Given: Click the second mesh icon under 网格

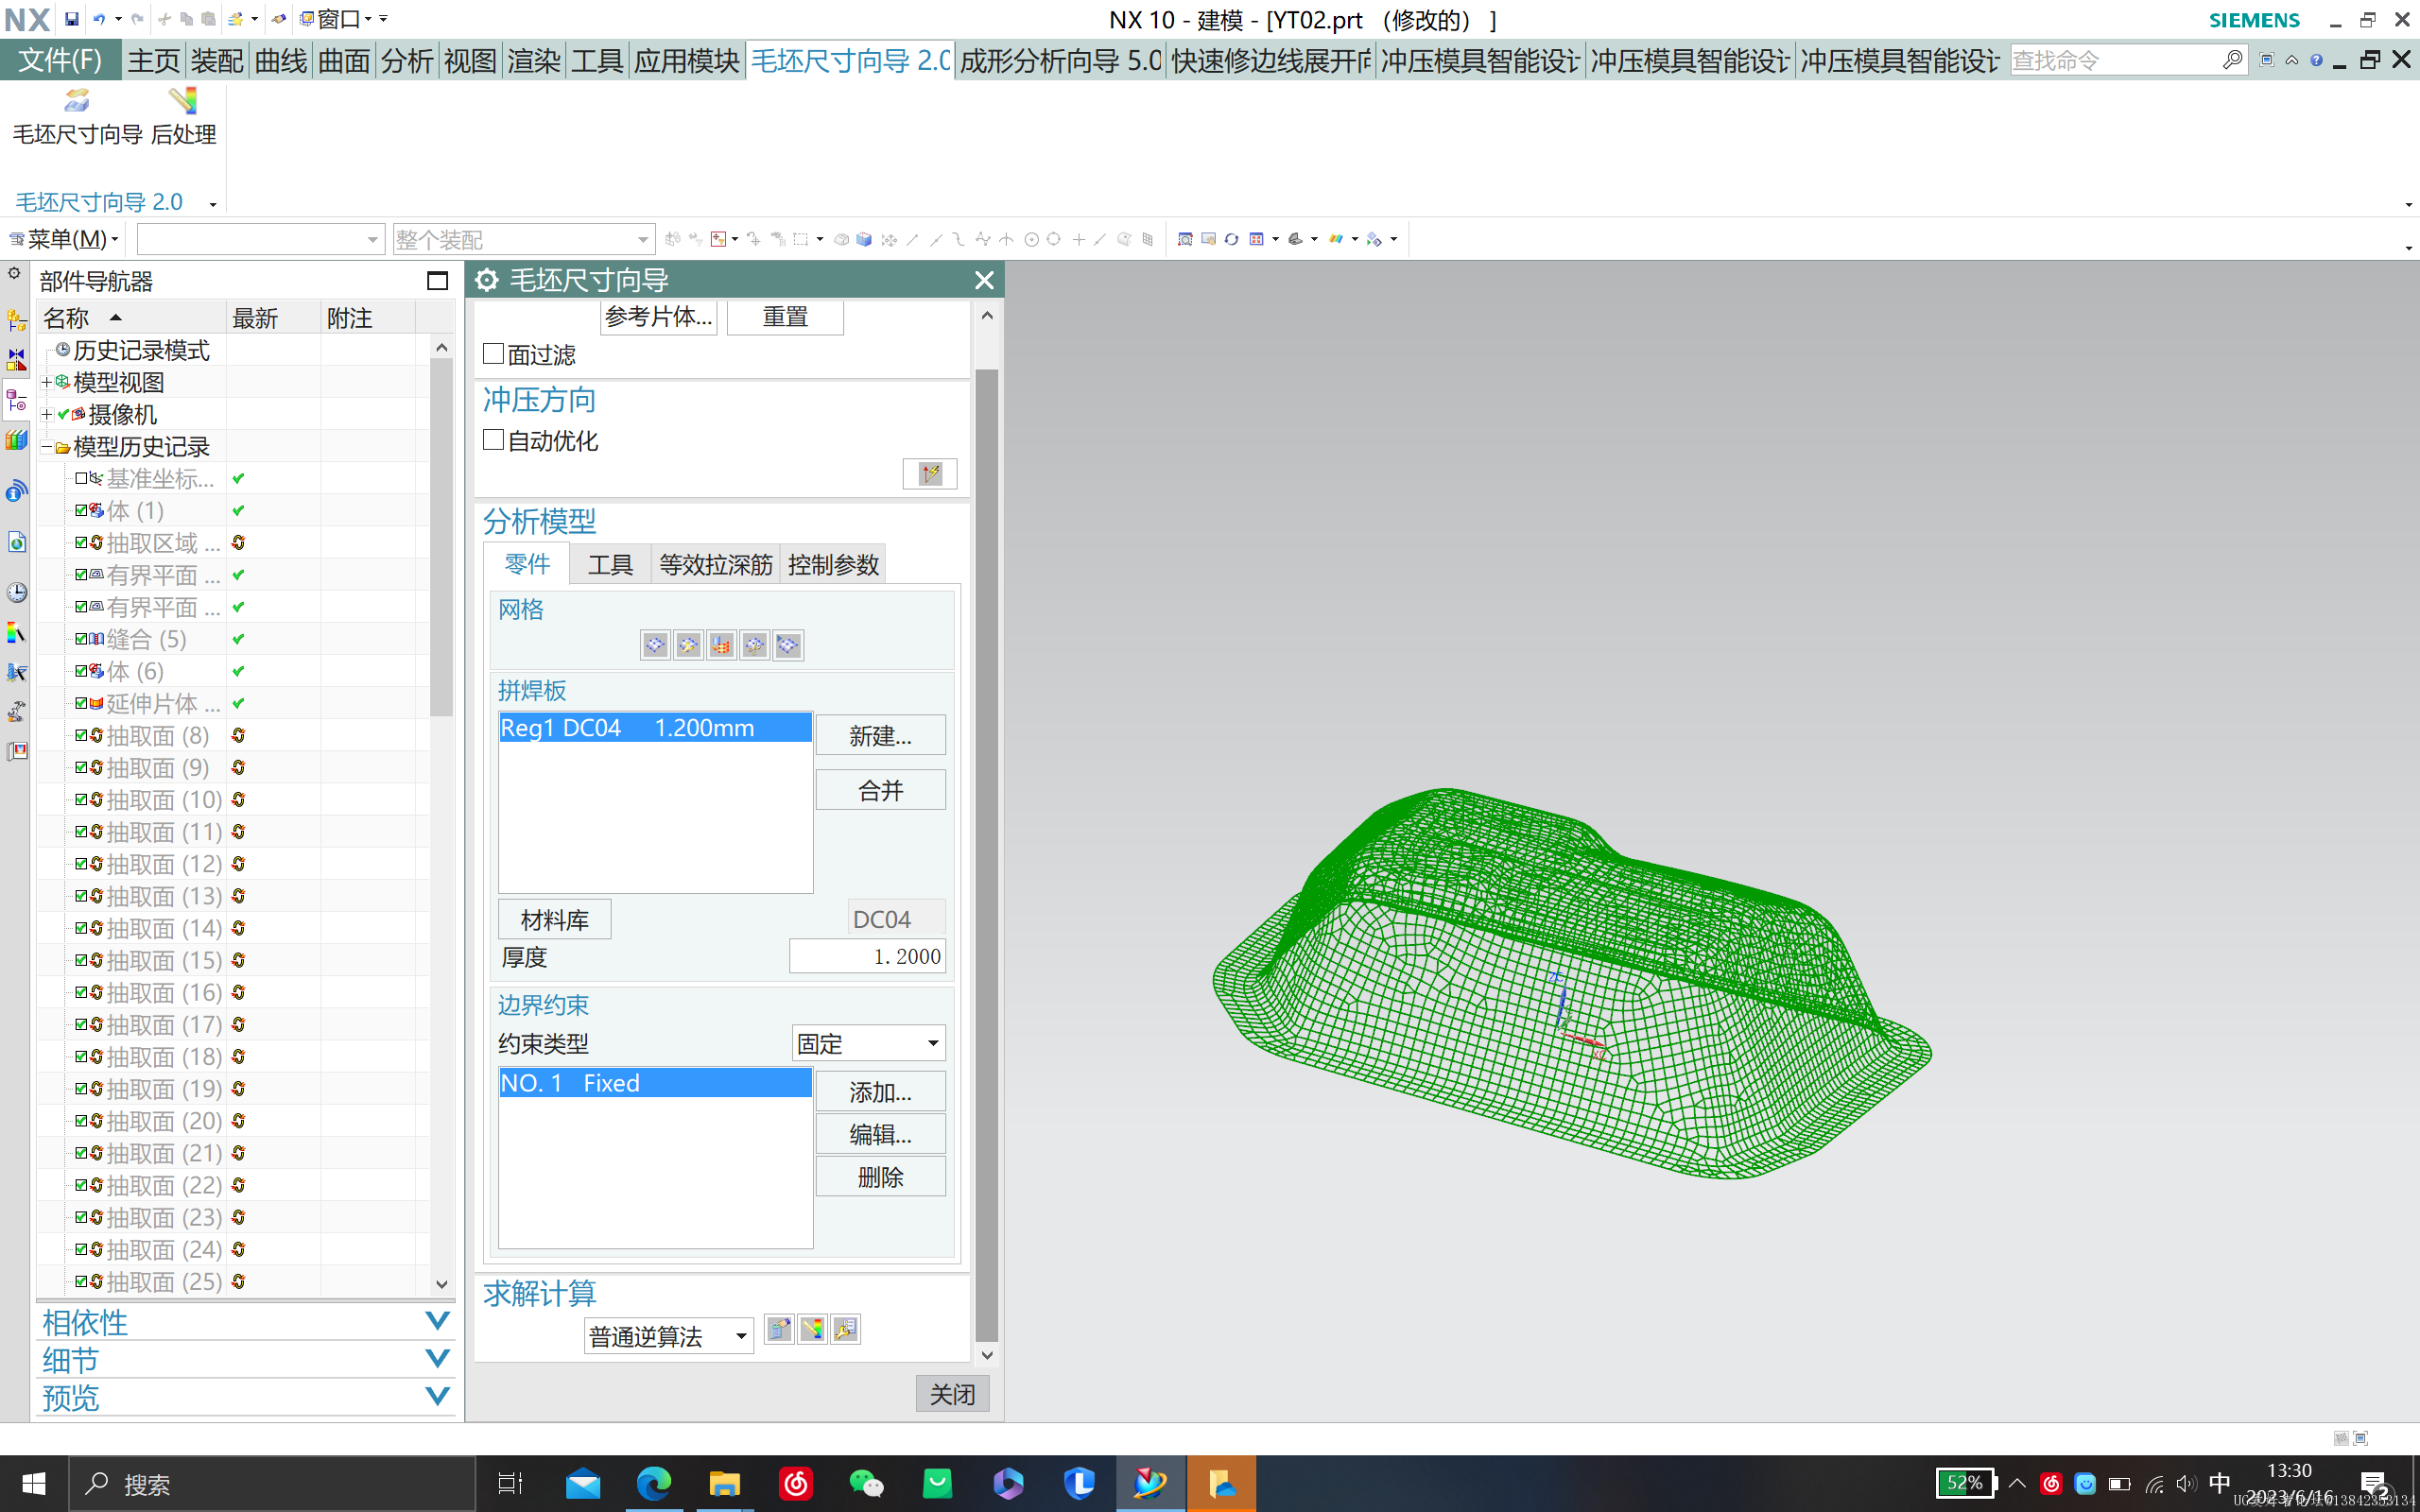Looking at the screenshot, I should click(x=688, y=645).
